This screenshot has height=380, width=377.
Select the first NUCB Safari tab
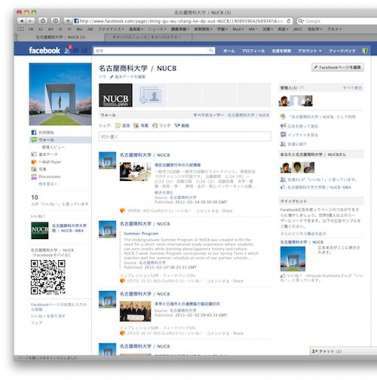(60, 37)
